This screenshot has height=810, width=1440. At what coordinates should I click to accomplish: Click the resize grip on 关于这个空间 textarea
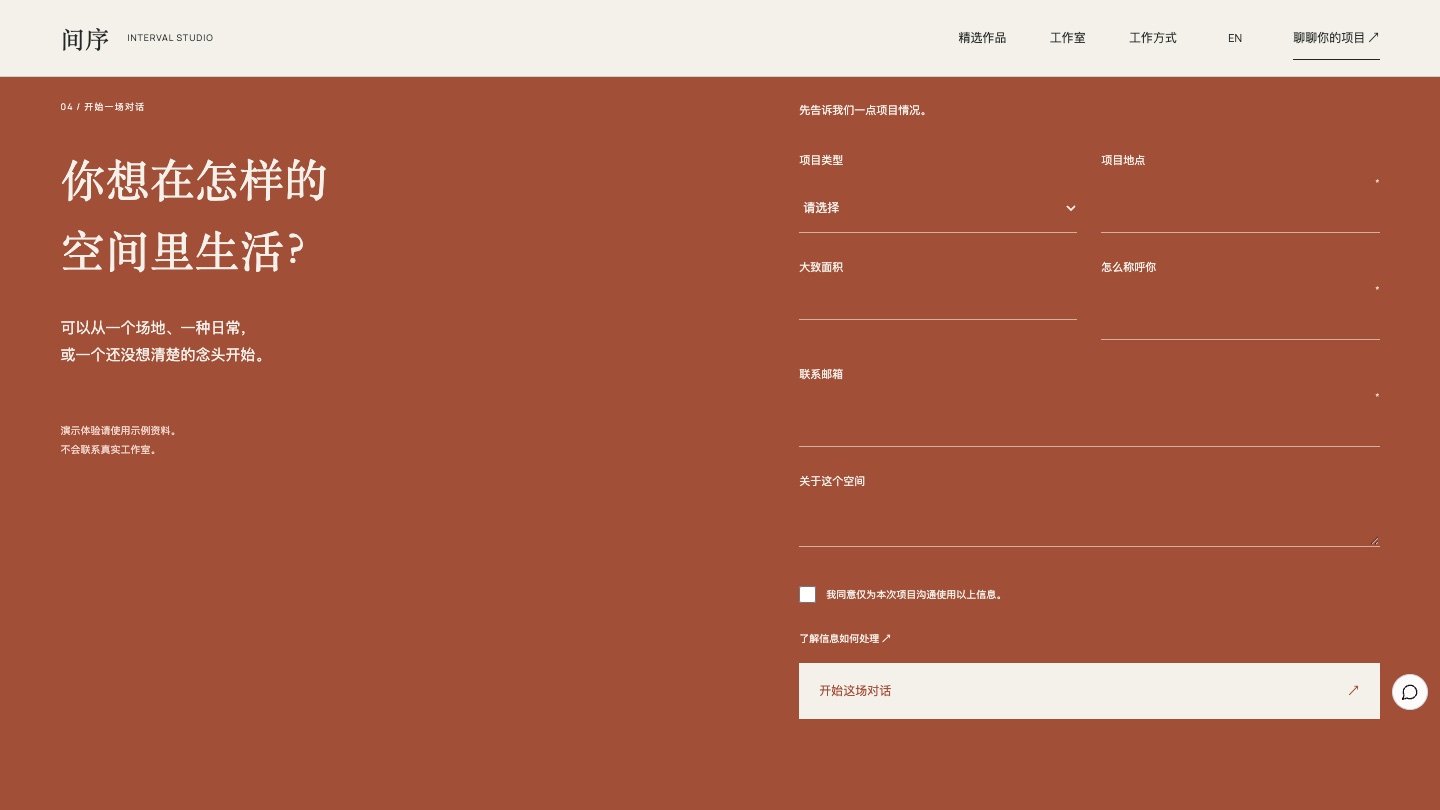(x=1374, y=541)
